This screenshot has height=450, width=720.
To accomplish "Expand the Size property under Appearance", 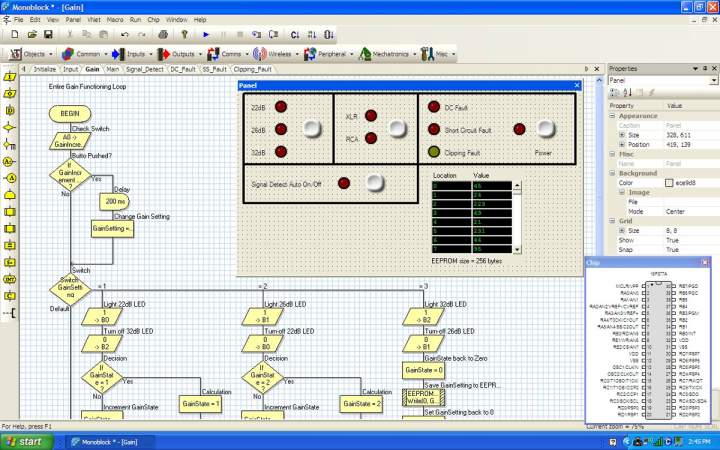I will (x=622, y=134).
